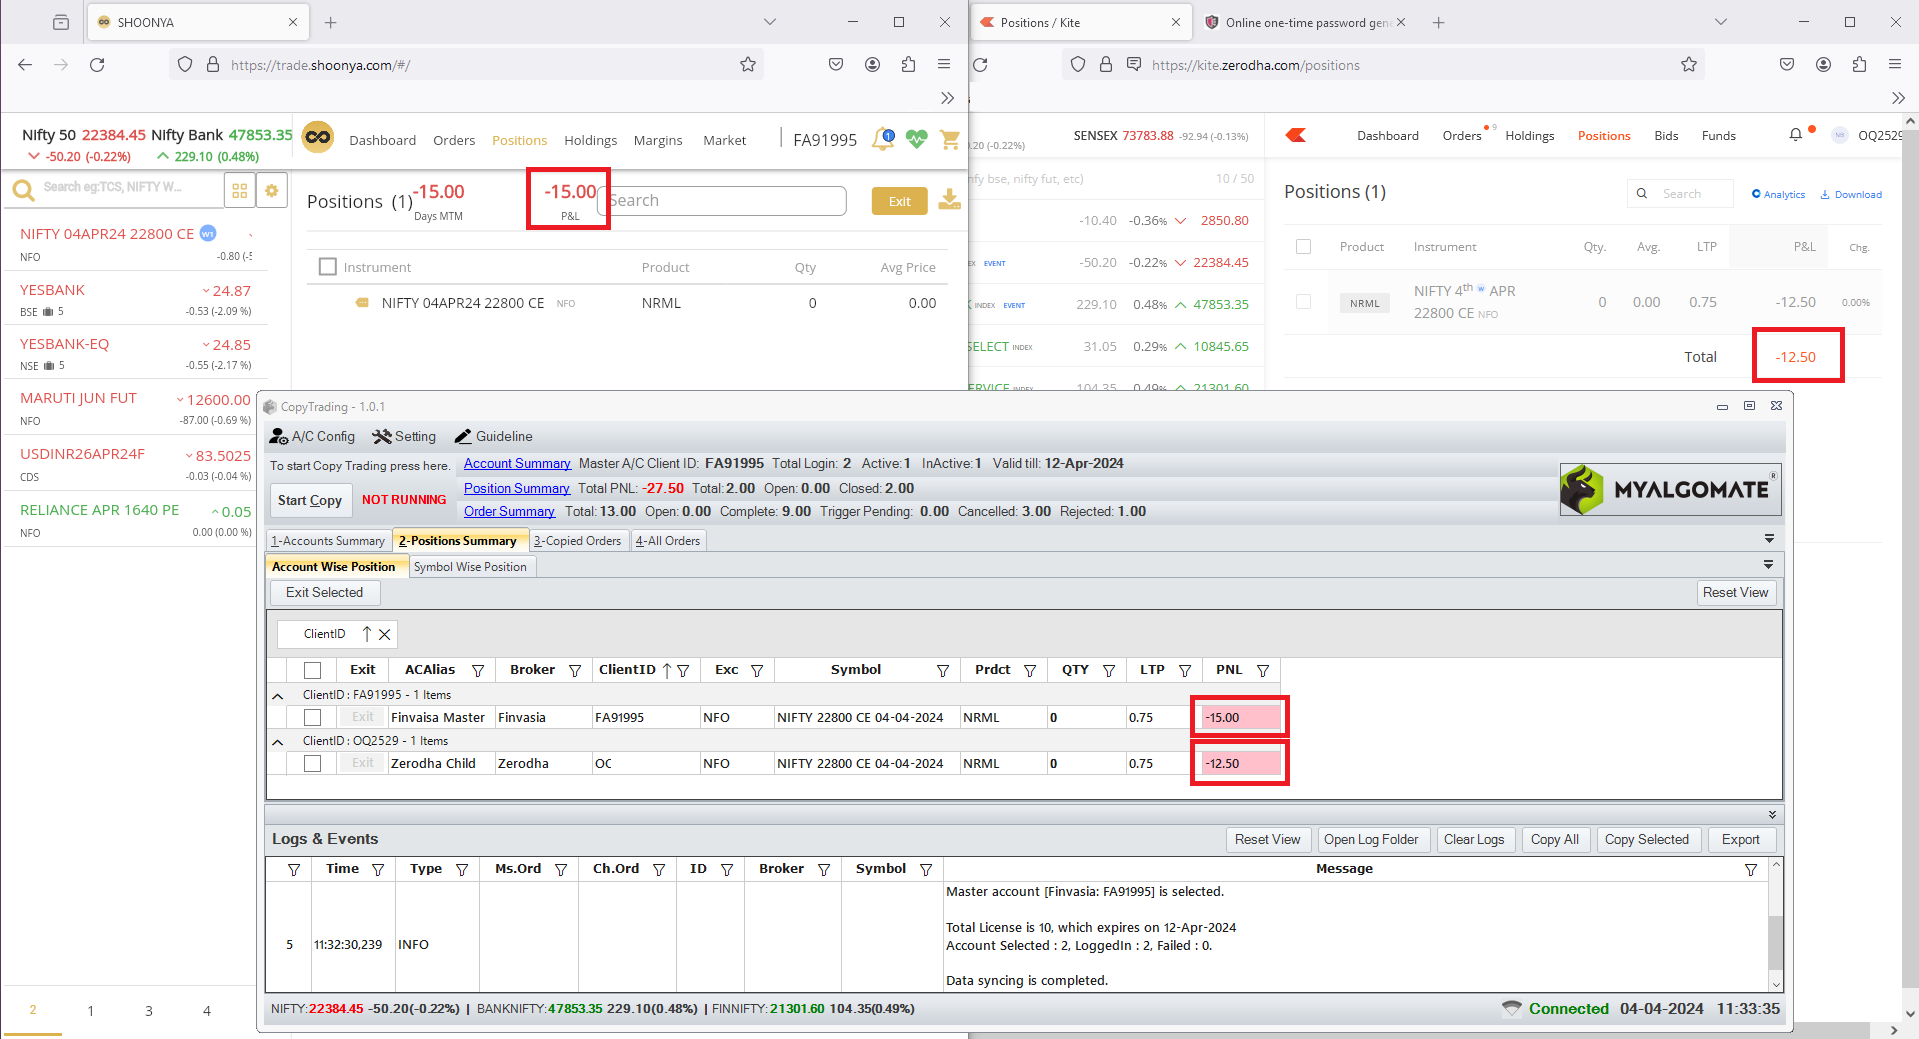The height and width of the screenshot is (1039, 1919).
Task: Check Zerodha Child row checkbox
Action: (x=313, y=764)
